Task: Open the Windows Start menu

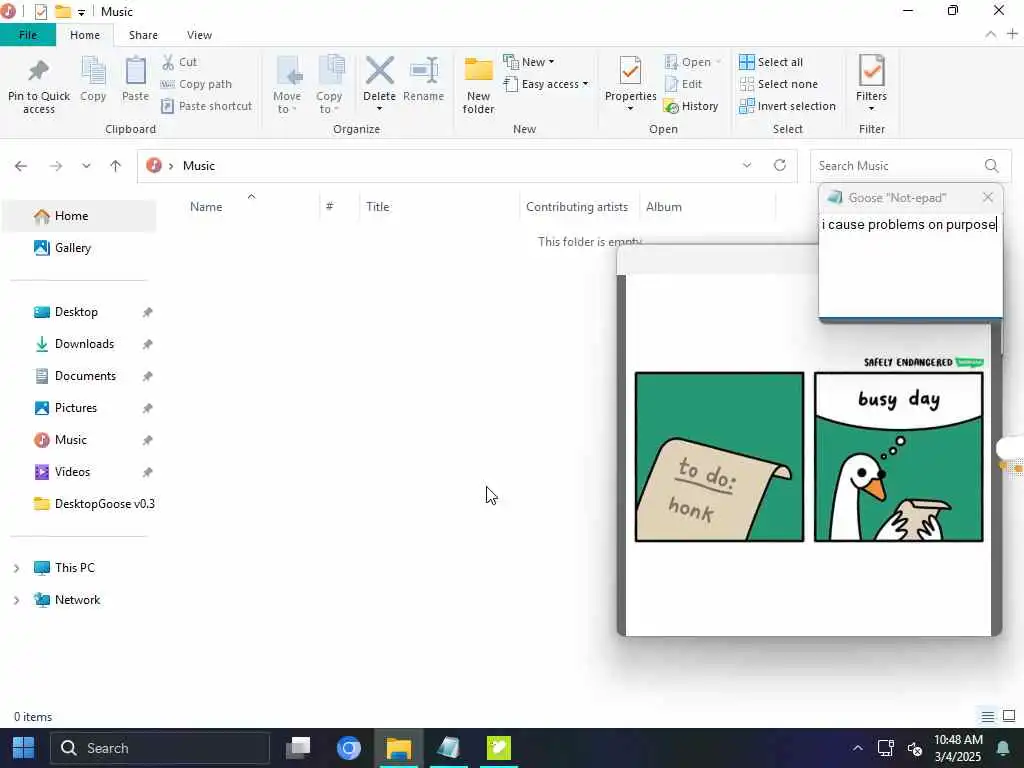Action: click(24, 748)
